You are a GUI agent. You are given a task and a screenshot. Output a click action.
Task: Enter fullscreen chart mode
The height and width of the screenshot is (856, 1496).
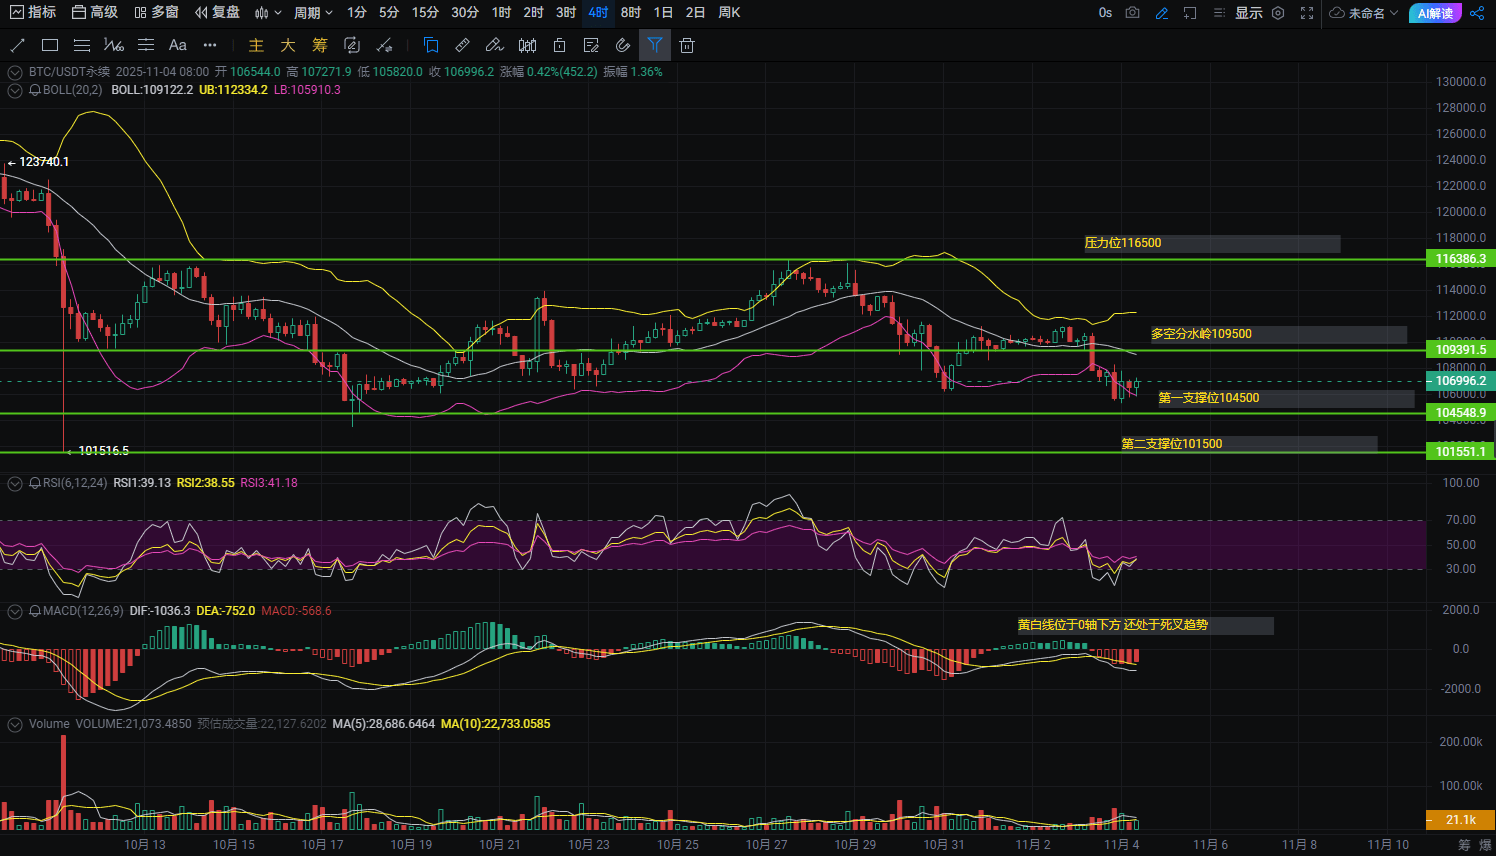pyautogui.click(x=1307, y=13)
